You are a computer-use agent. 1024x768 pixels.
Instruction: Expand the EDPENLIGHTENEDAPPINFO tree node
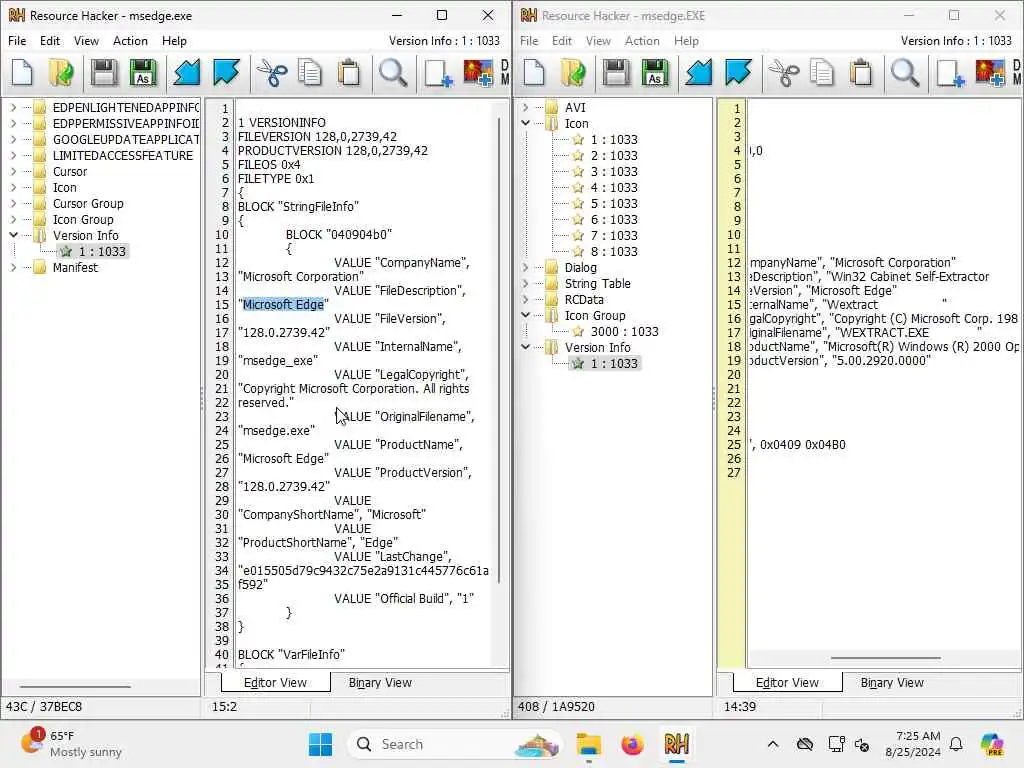pyautogui.click(x=13, y=107)
